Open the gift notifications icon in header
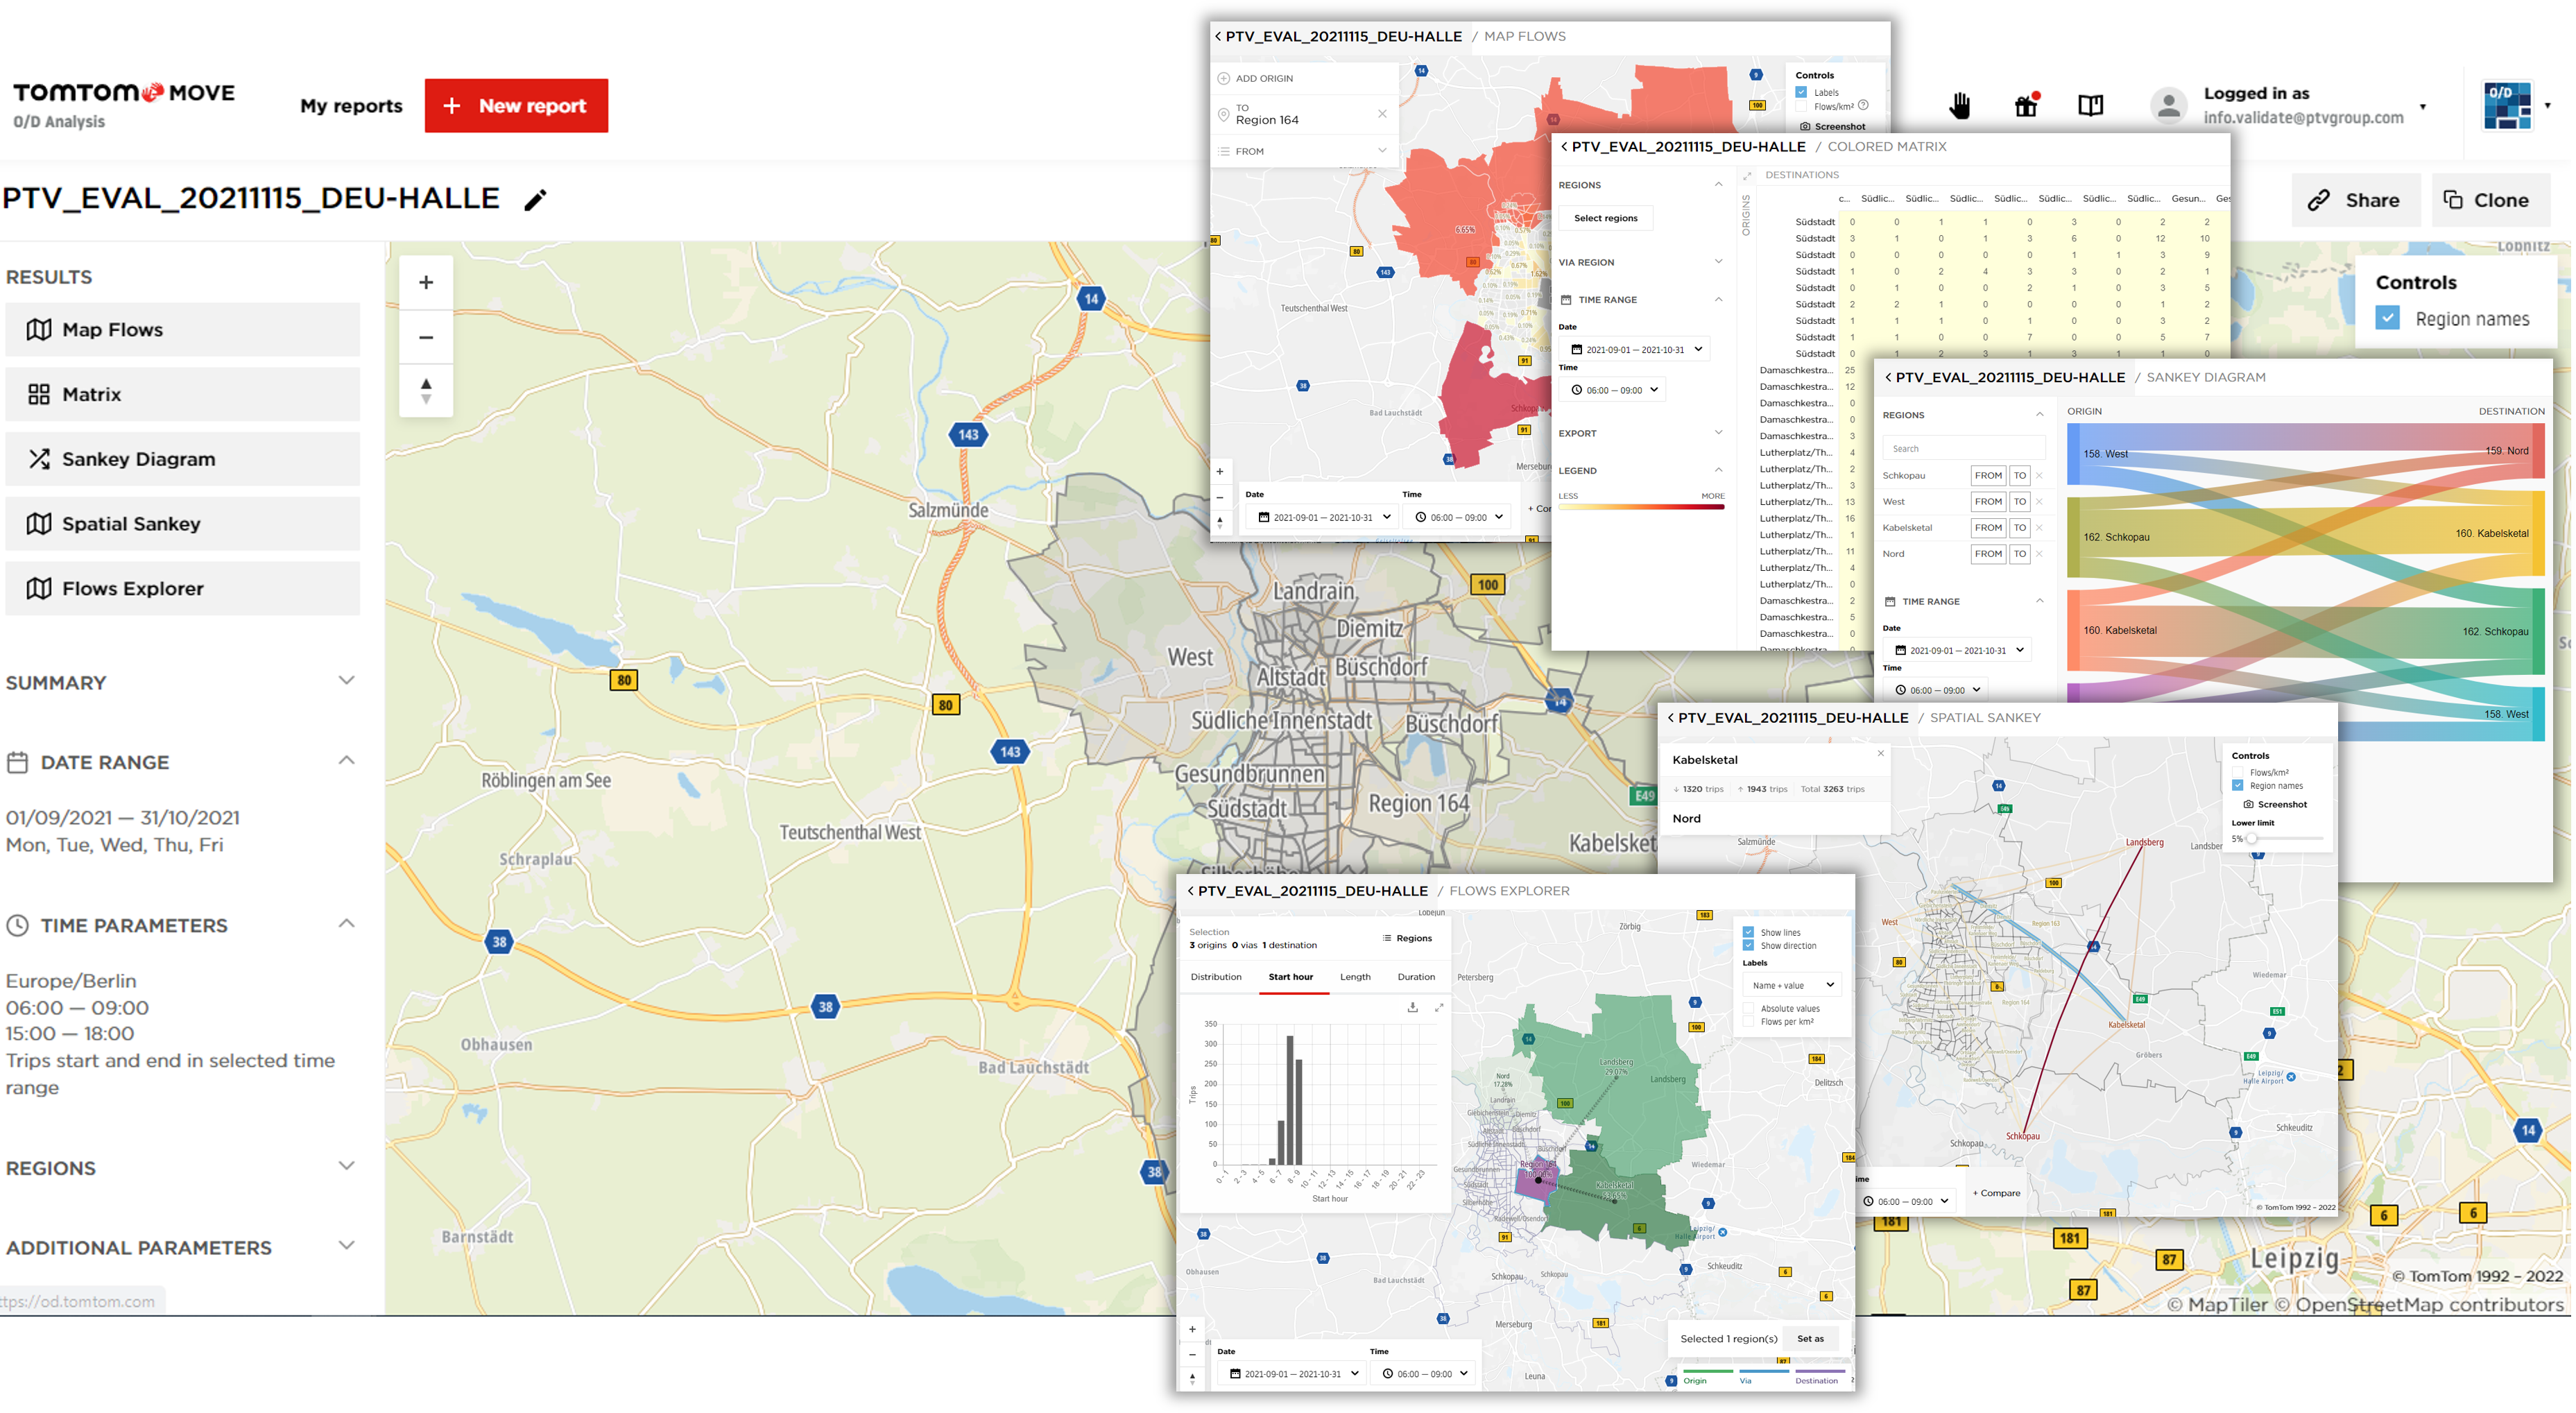The height and width of the screenshot is (1413, 2576). point(2026,105)
